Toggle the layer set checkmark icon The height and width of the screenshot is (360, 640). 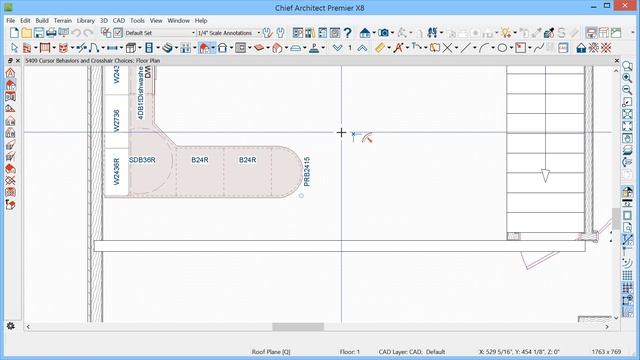(118, 33)
